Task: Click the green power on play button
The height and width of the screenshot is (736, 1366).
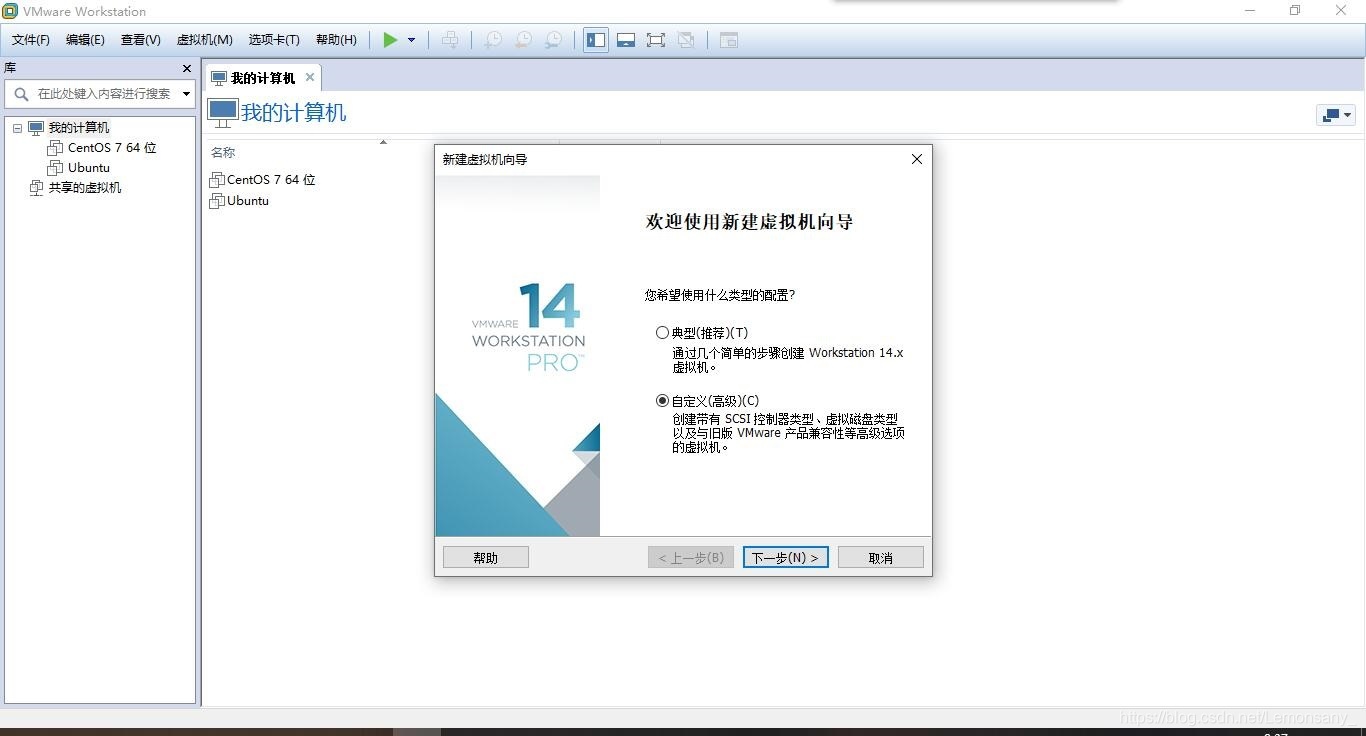Action: tap(390, 40)
